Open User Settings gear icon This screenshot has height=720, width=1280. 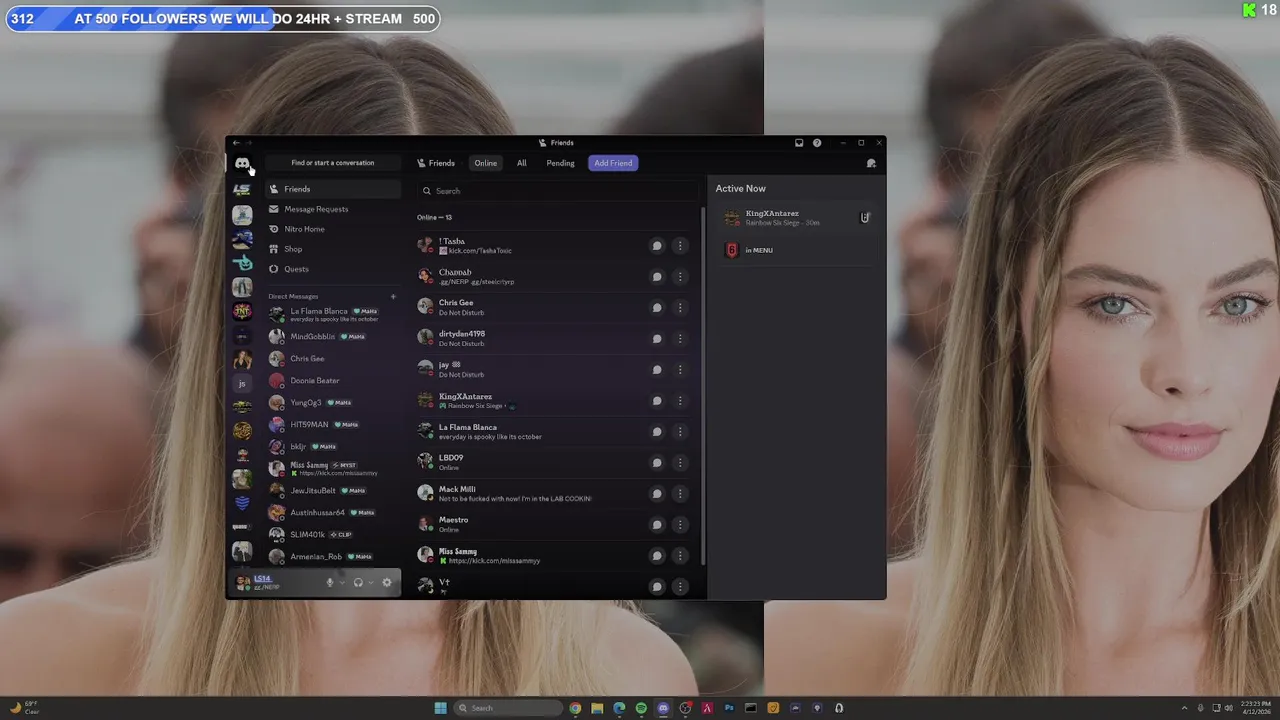387,583
